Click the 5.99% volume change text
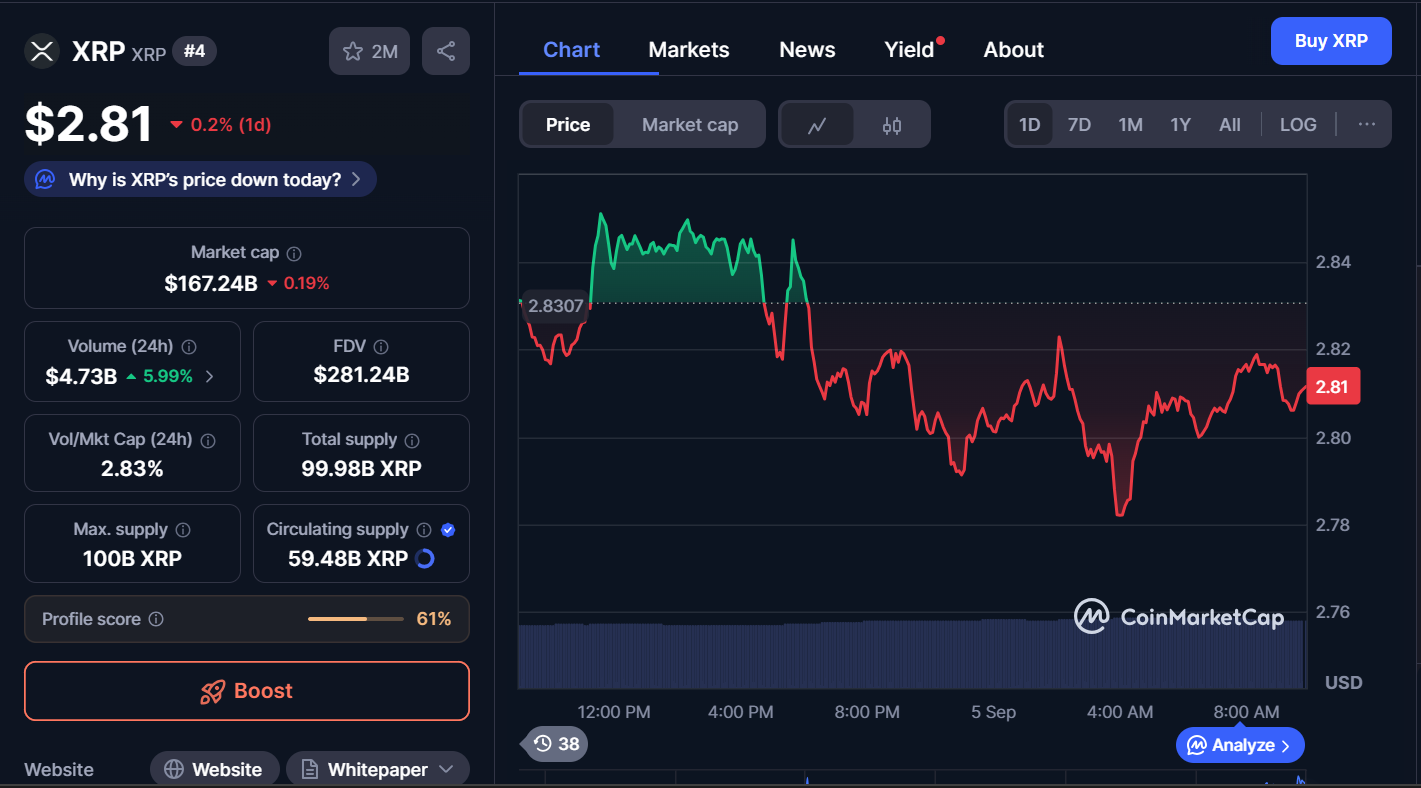The width and height of the screenshot is (1421, 788). point(167,377)
